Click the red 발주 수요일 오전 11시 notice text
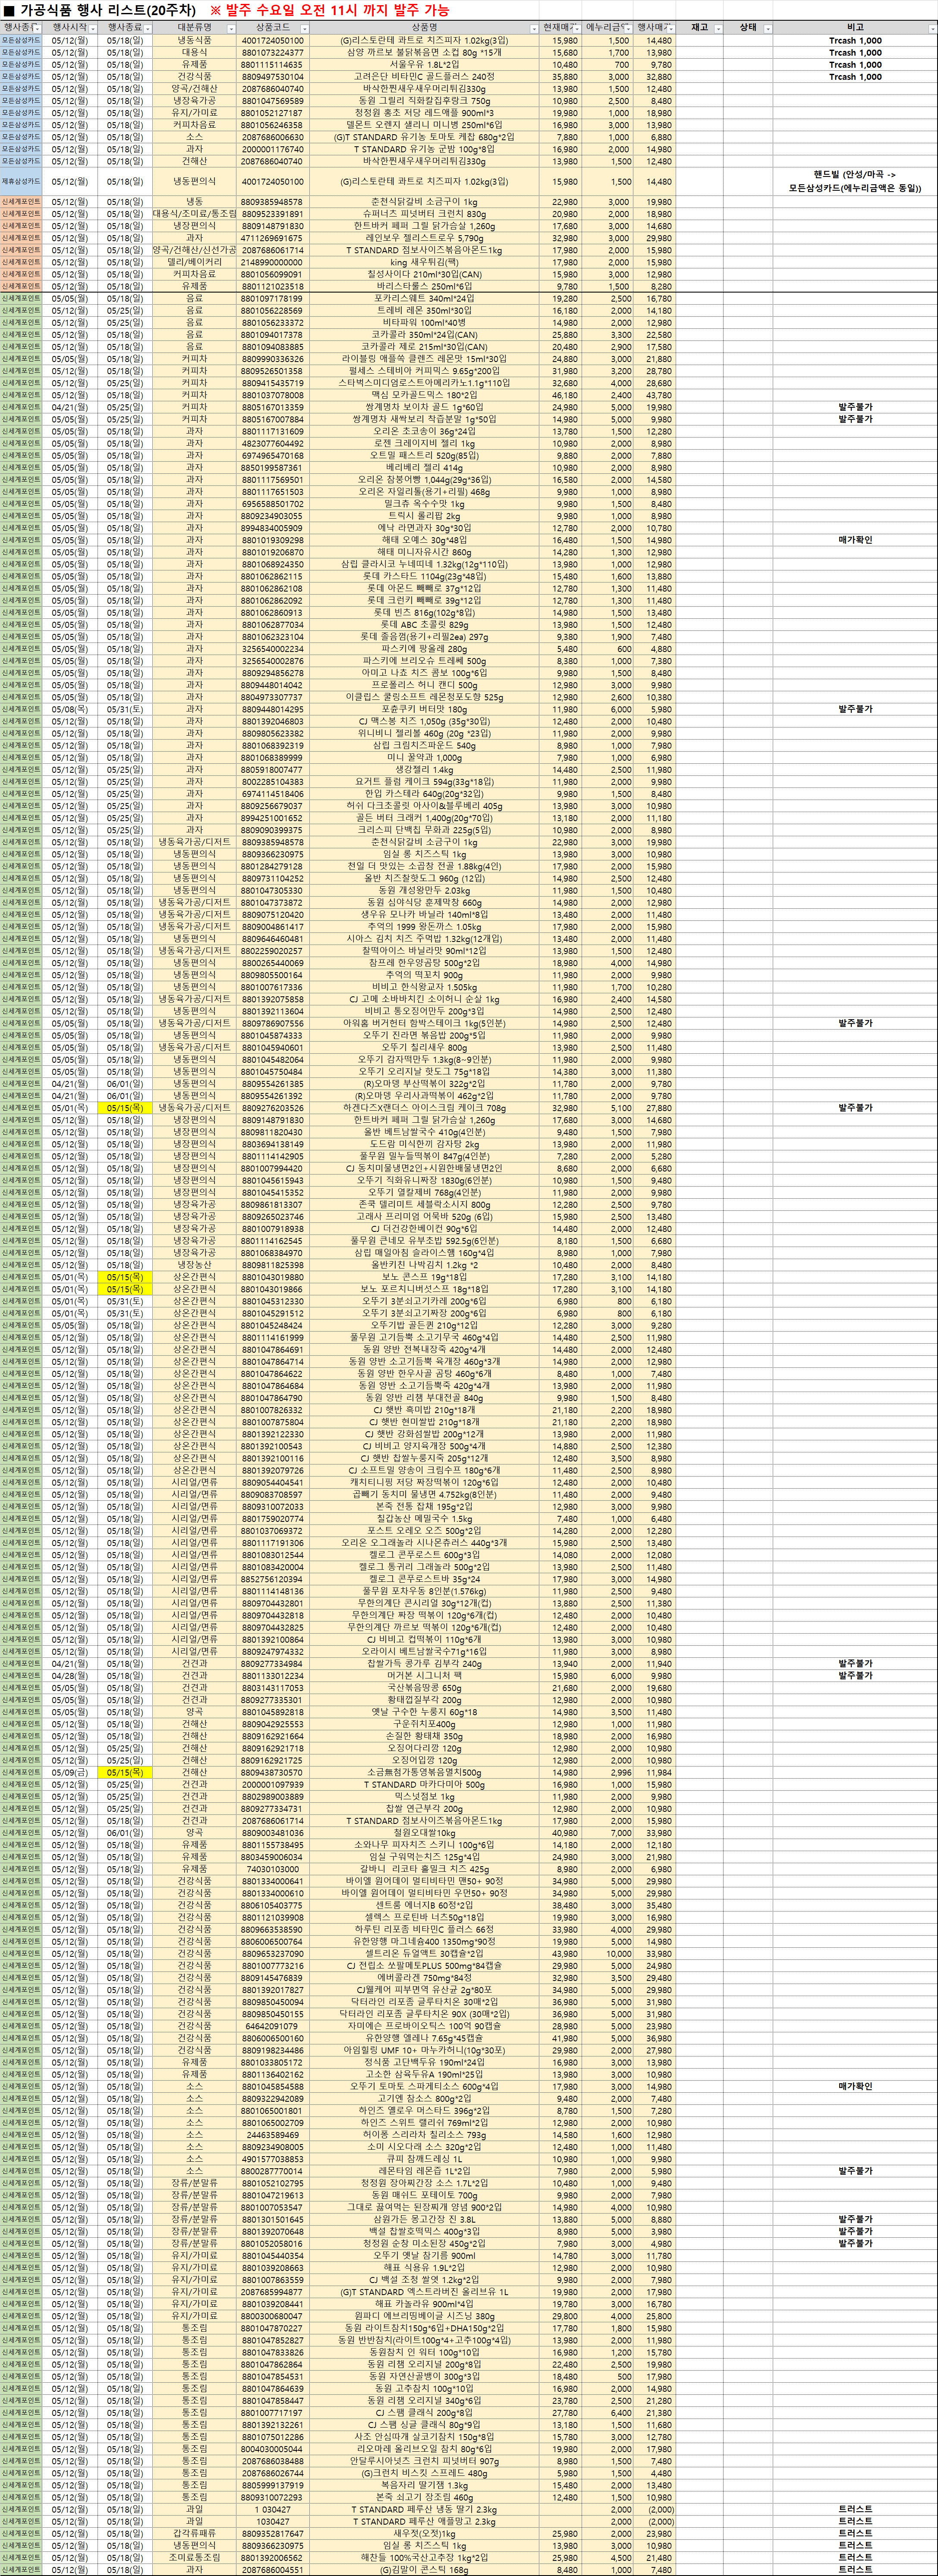Image resolution: width=938 pixels, height=2576 pixels. (330, 10)
